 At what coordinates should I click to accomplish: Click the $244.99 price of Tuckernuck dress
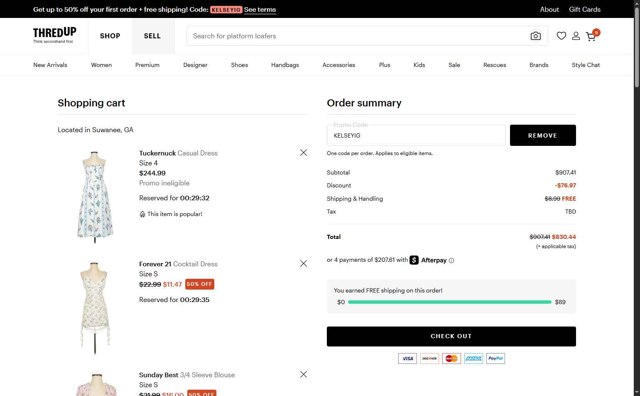152,173
